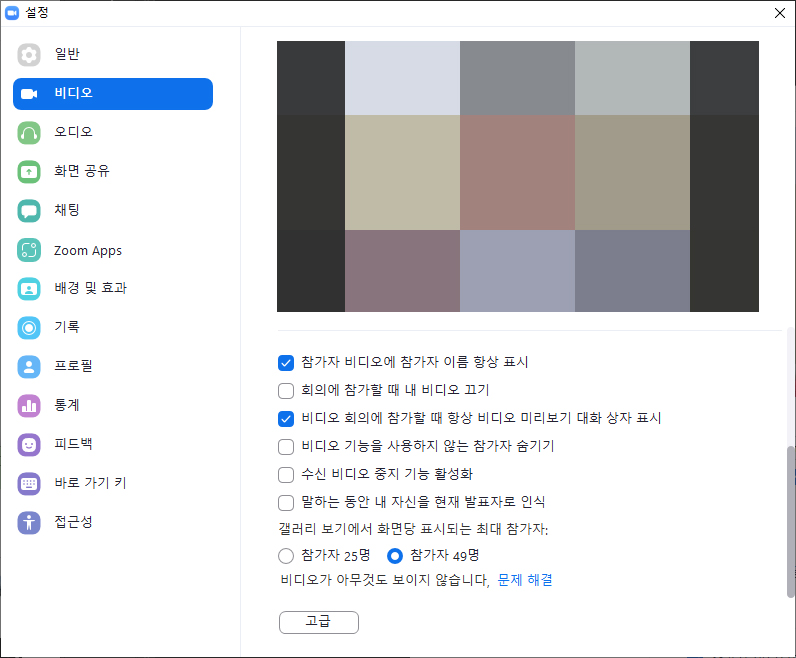Uncheck 참가자 이름 항상 표시 checkbox
Screen dimensions: 796x658
coord(286,363)
